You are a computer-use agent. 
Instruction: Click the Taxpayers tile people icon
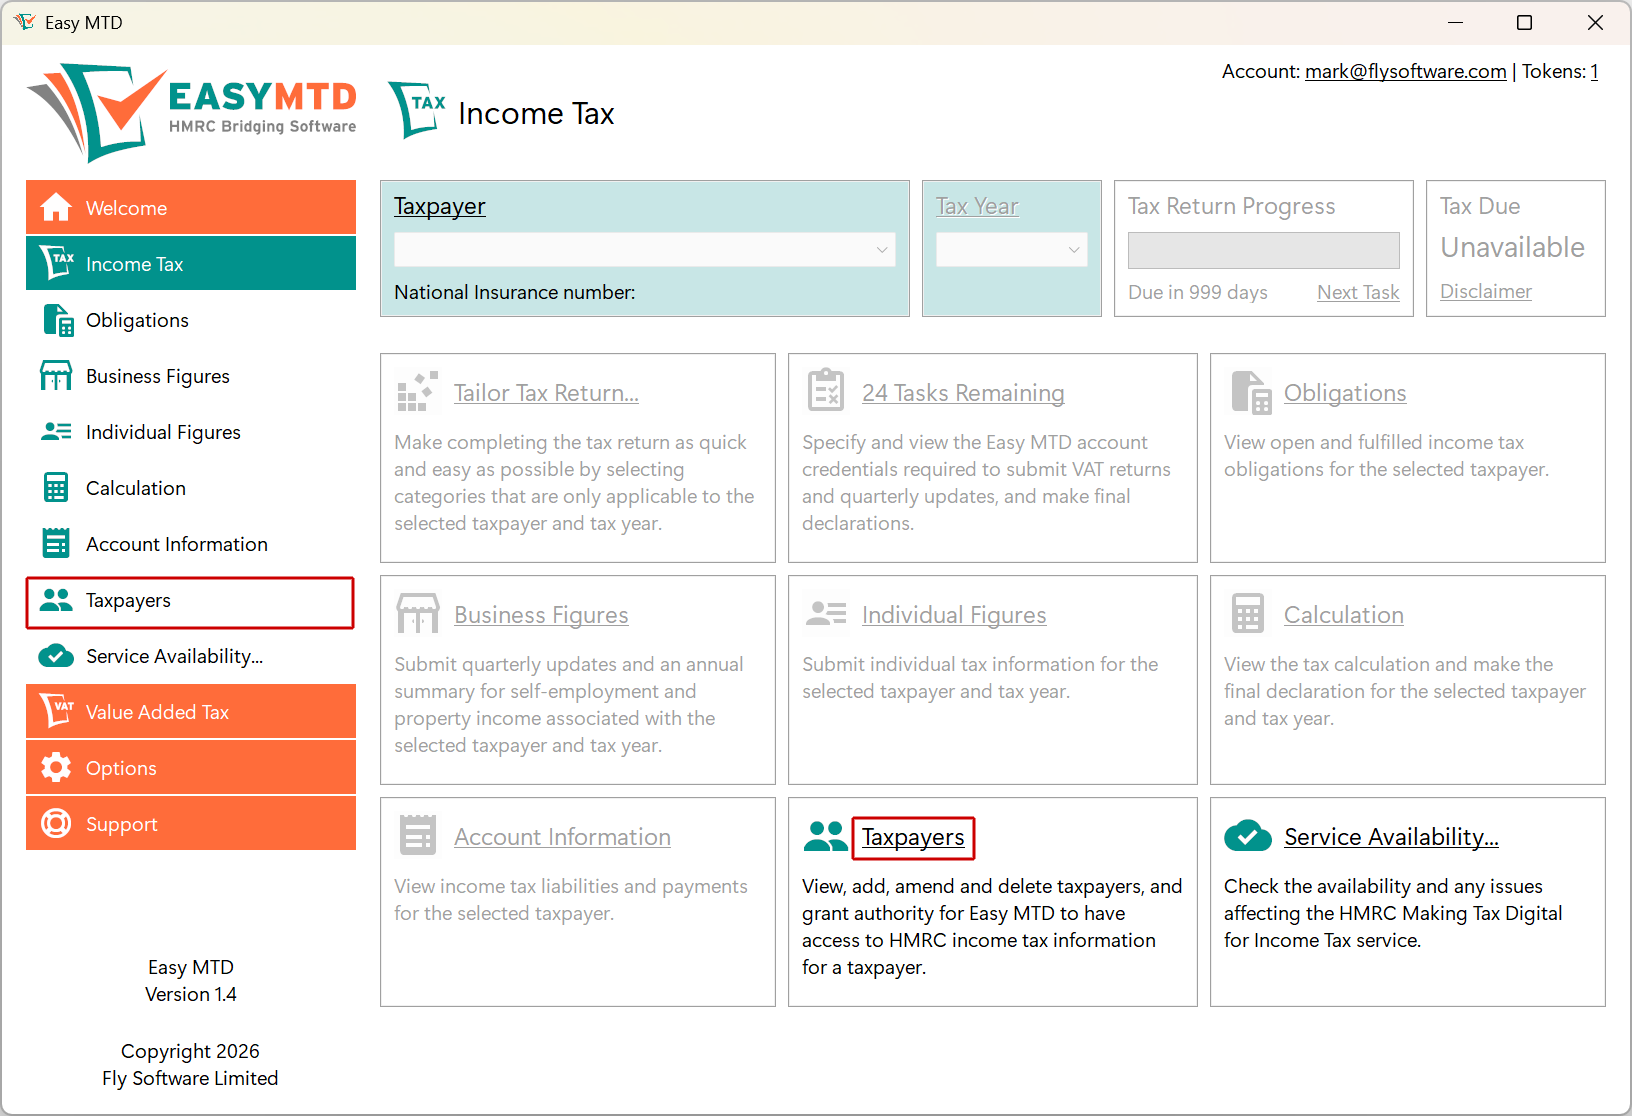(826, 836)
